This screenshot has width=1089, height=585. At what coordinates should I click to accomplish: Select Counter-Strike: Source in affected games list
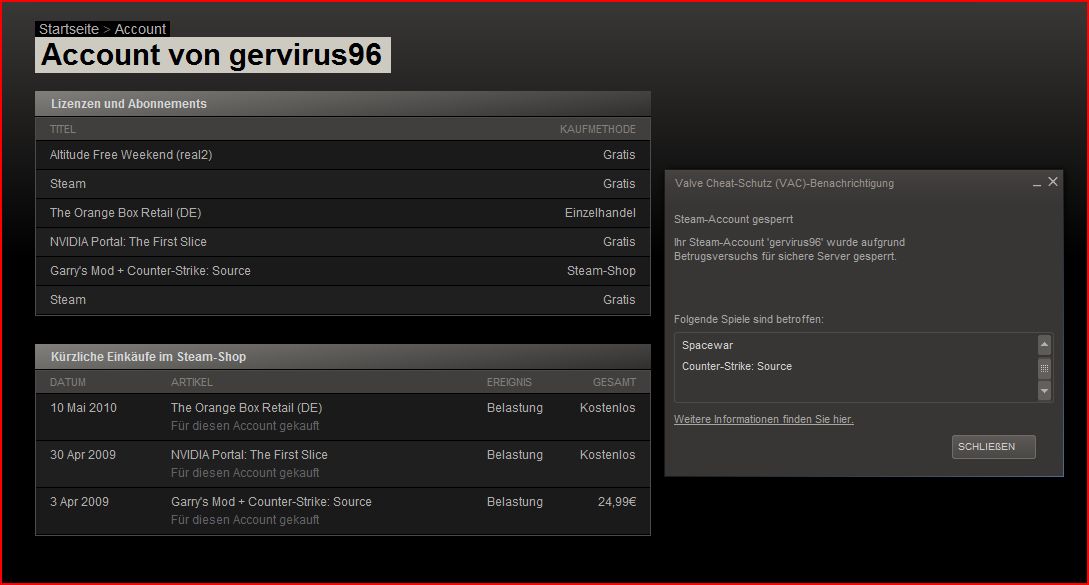point(736,366)
